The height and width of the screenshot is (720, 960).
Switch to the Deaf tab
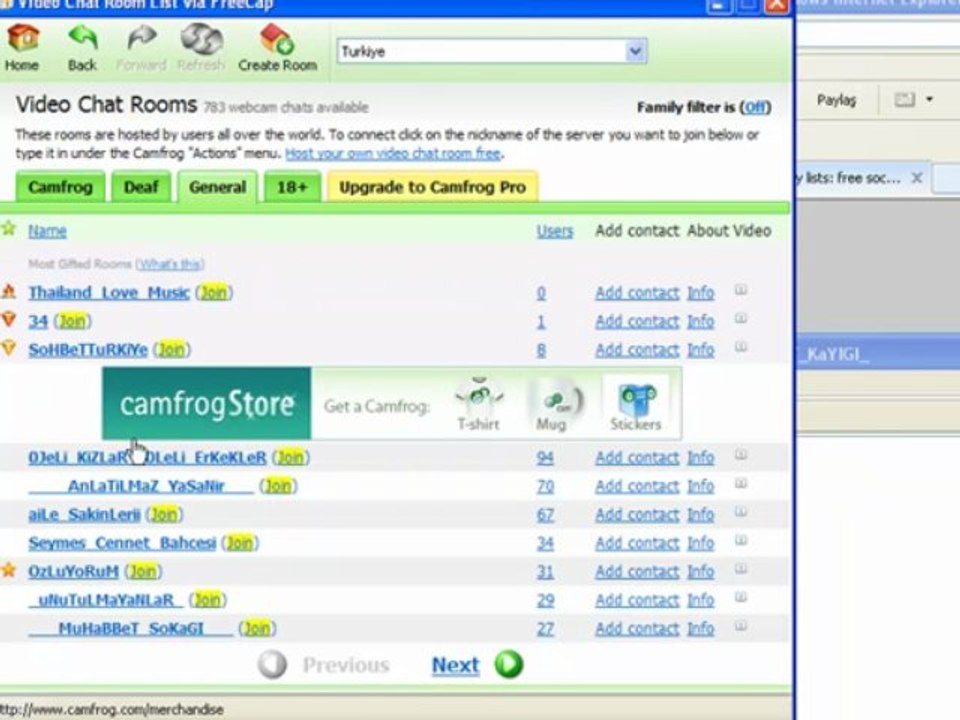pyautogui.click(x=141, y=187)
